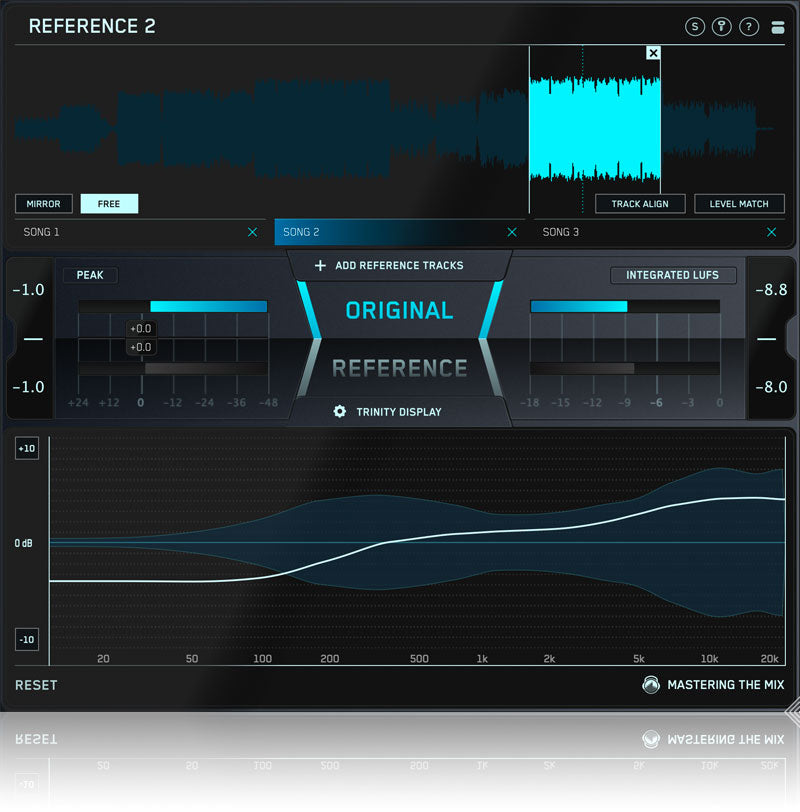Select the SONG 3 tab
This screenshot has height=812, width=800.
tap(659, 232)
